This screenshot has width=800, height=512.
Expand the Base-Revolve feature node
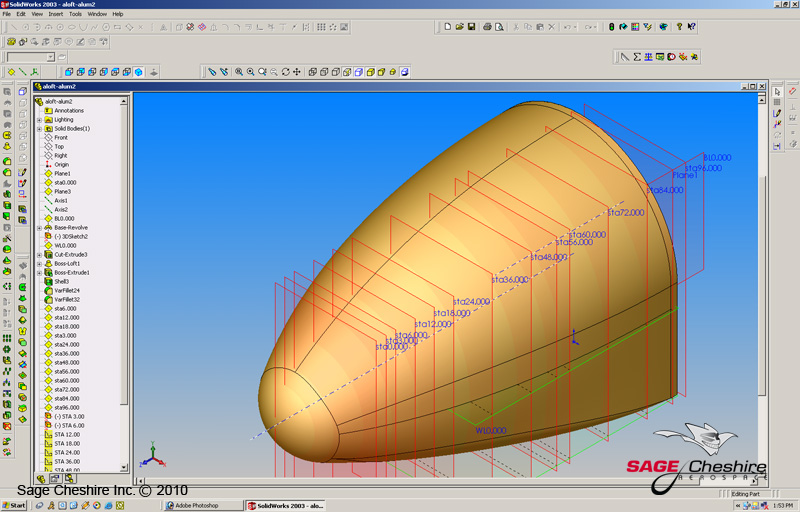[39, 228]
